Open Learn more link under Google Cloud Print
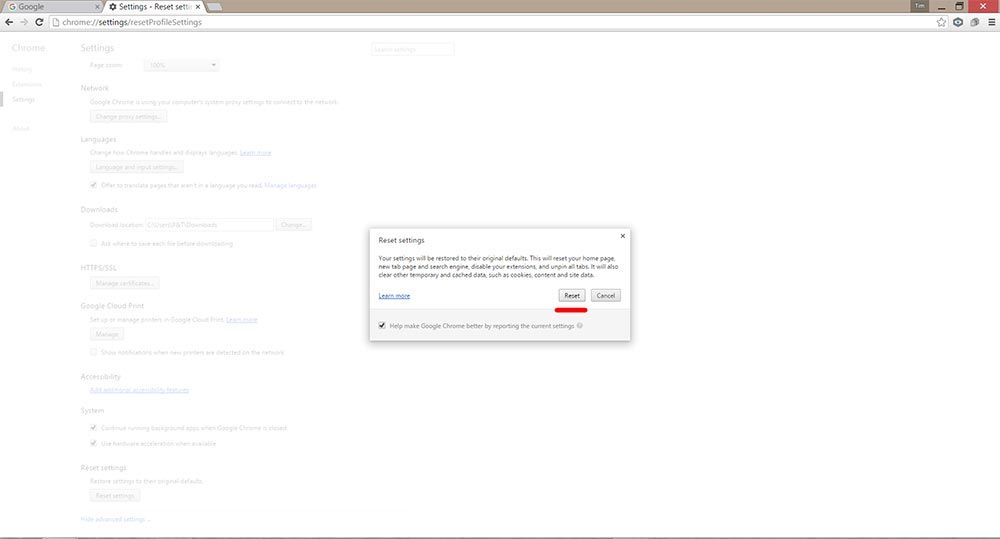This screenshot has height=539, width=1000. point(242,320)
